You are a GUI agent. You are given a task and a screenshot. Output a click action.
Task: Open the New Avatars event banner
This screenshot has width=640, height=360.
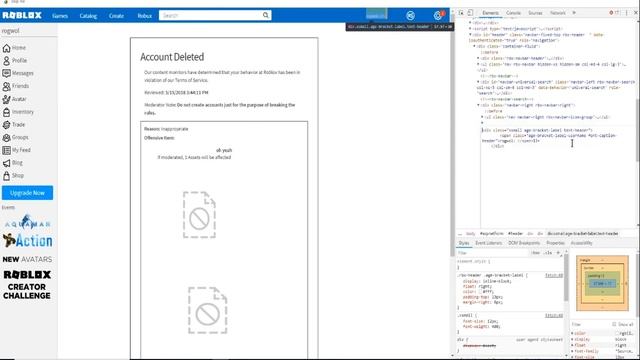point(27,260)
